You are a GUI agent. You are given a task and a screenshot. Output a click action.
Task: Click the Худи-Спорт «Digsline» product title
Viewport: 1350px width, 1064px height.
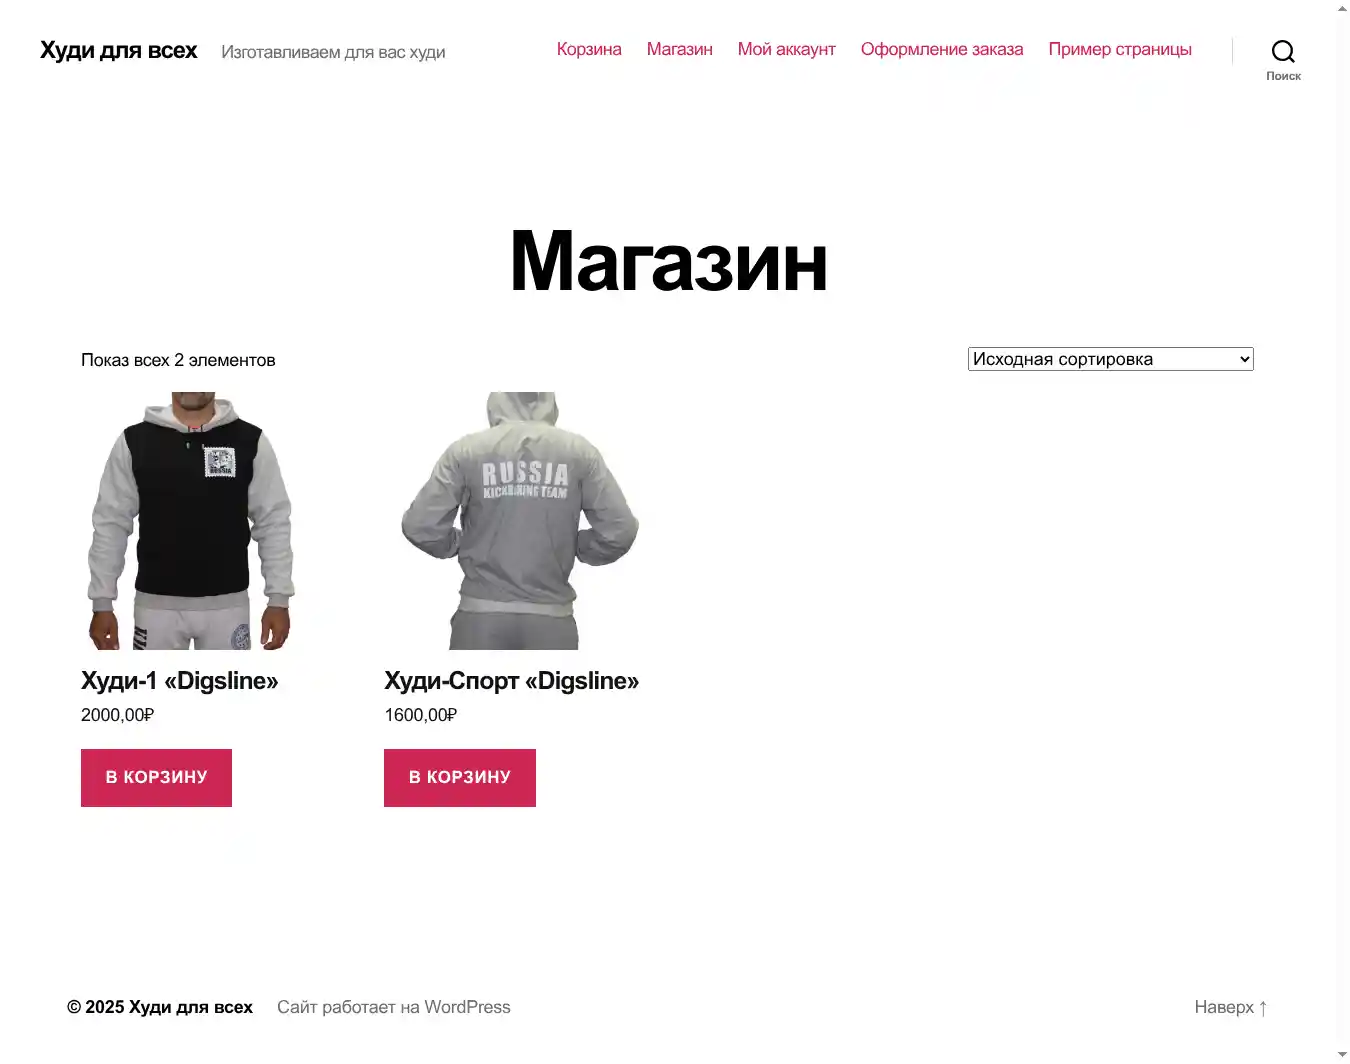[512, 681]
